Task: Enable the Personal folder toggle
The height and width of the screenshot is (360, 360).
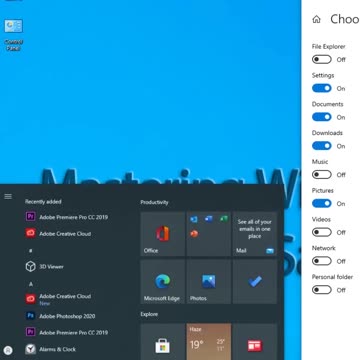Action: [x=322, y=290]
